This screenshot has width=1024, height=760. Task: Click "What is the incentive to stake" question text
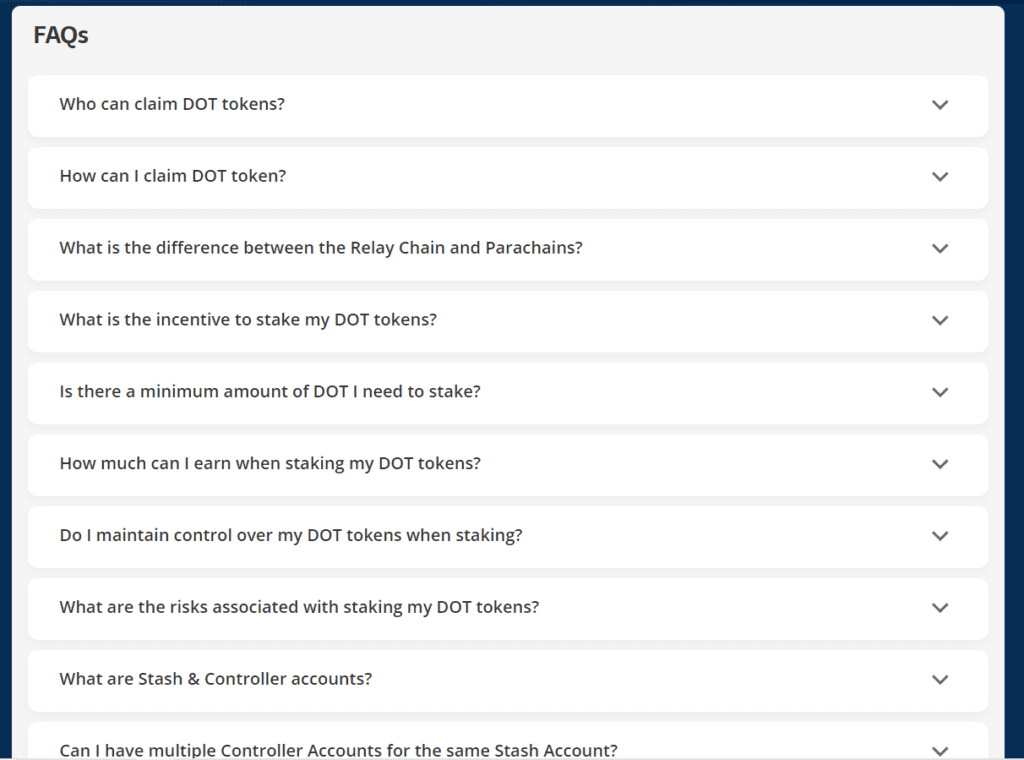pyautogui.click(x=248, y=320)
